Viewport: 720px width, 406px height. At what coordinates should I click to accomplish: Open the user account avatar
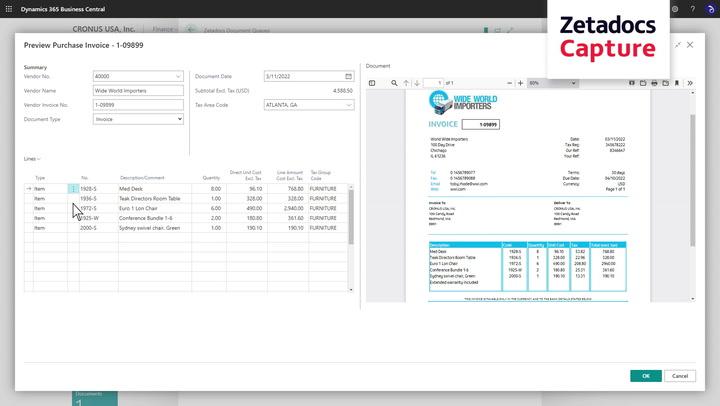tap(710, 9)
